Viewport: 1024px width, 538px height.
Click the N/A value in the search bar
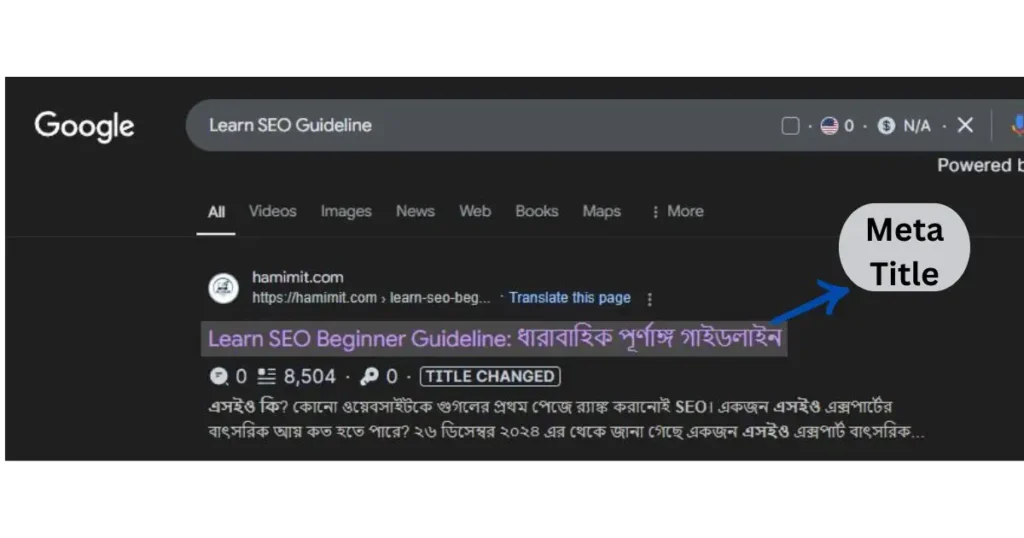pos(917,125)
